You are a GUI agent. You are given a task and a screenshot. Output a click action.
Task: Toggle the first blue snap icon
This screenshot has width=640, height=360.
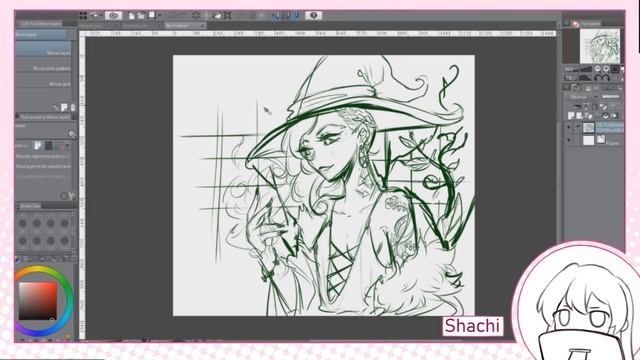coord(276,16)
